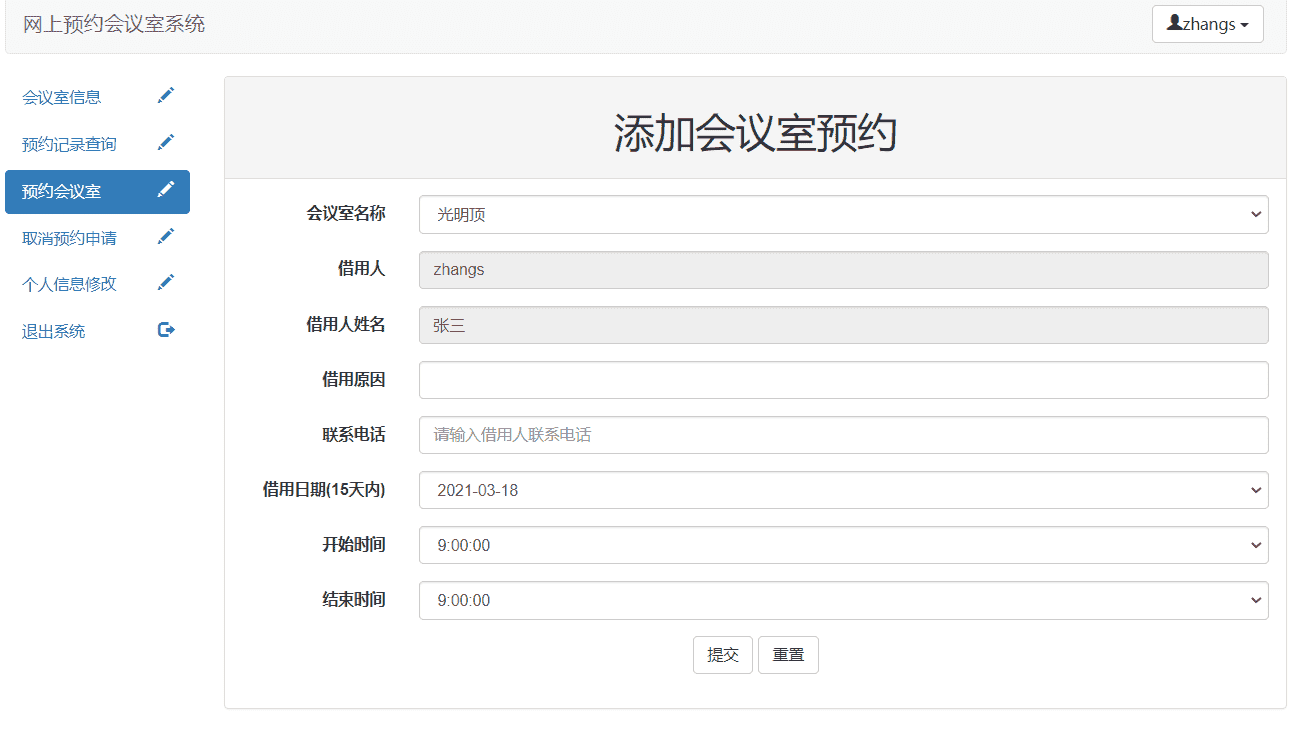Click the 借用原因 form label
Viewport: 1315px width, 734px height.
tap(353, 379)
